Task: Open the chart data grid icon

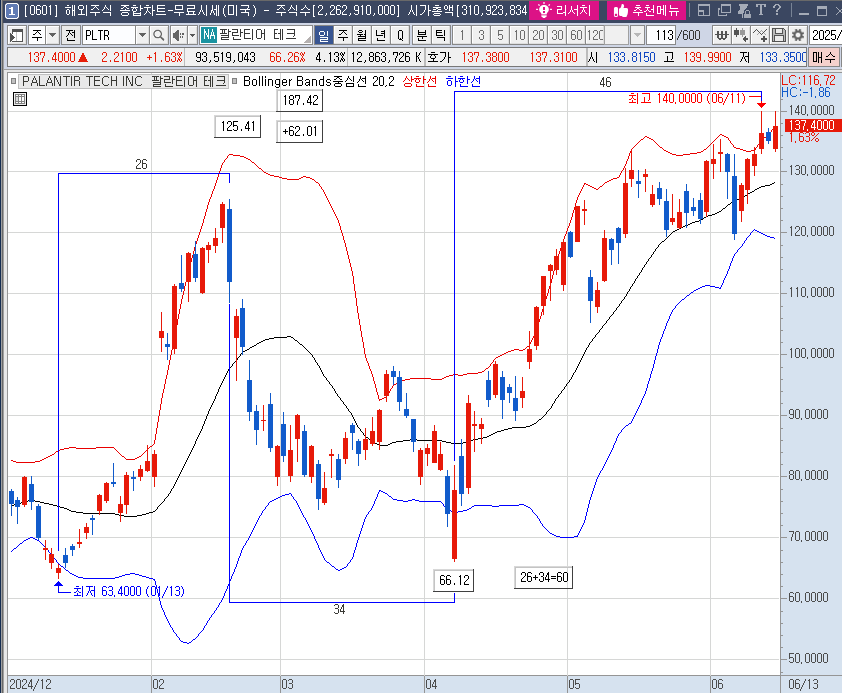Action: (20, 99)
